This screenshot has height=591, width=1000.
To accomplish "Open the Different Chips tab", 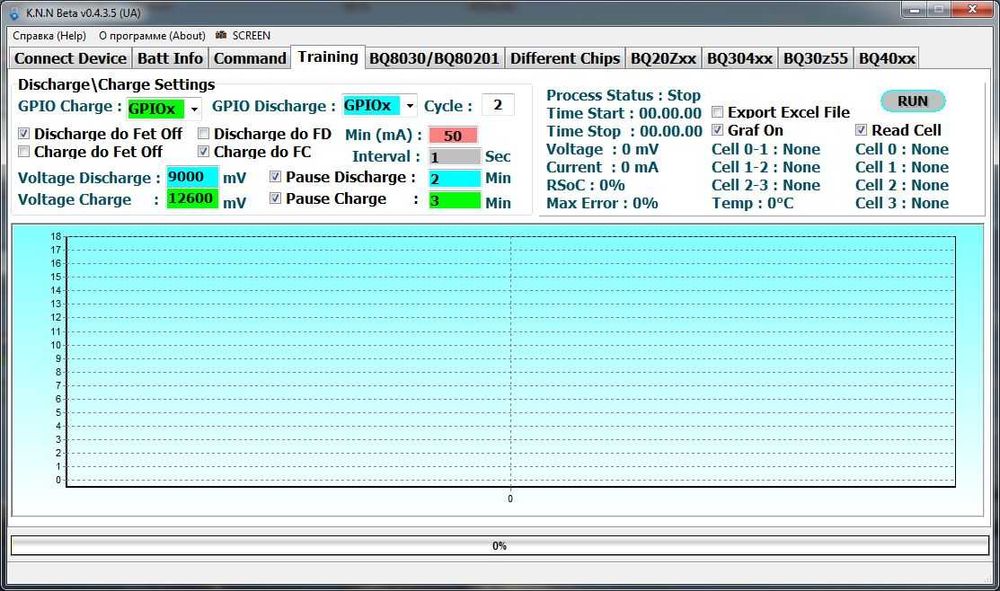I will [x=565, y=59].
